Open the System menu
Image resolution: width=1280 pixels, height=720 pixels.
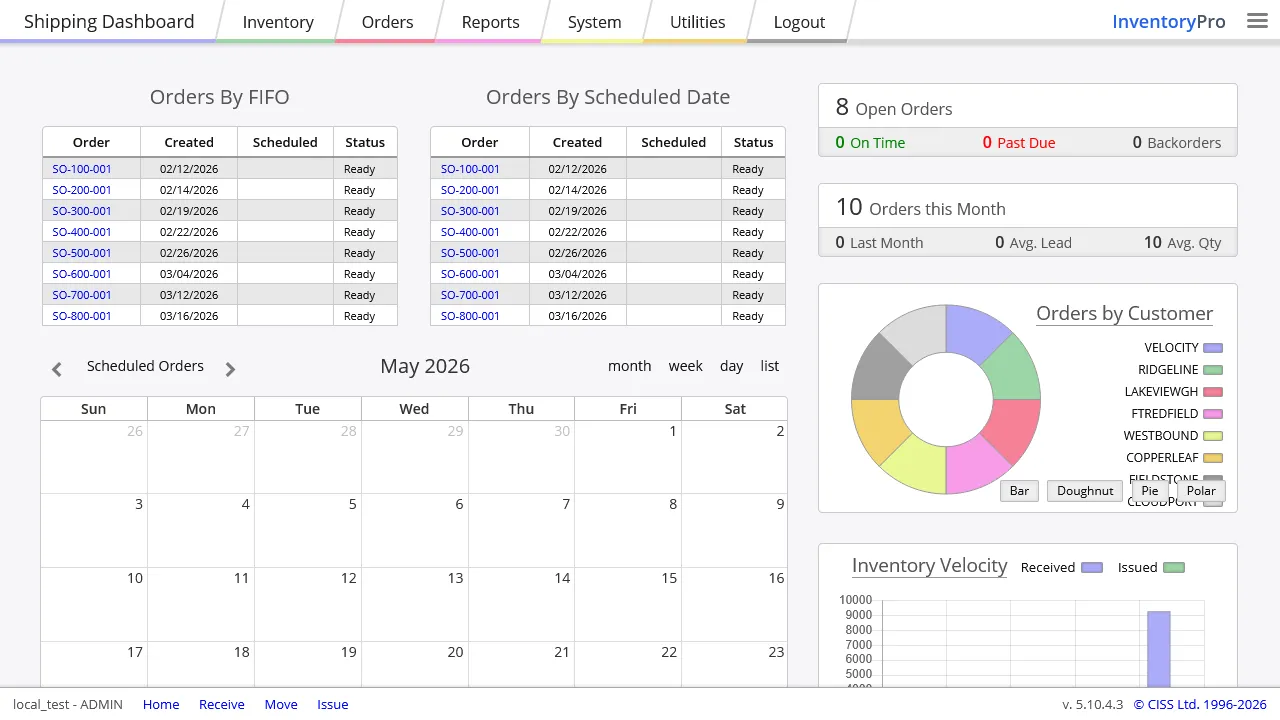(x=594, y=22)
